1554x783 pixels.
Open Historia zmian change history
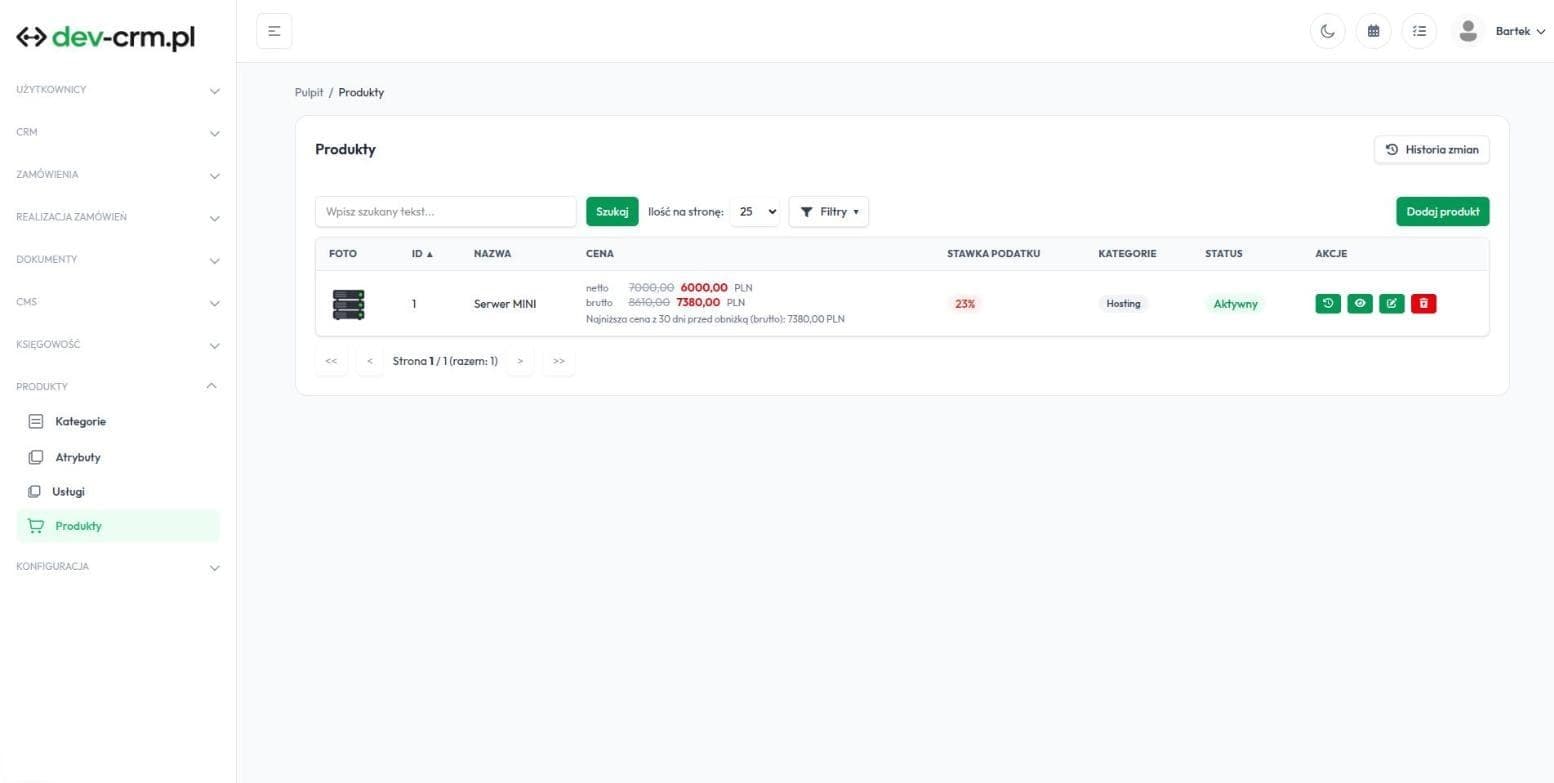[1432, 150]
